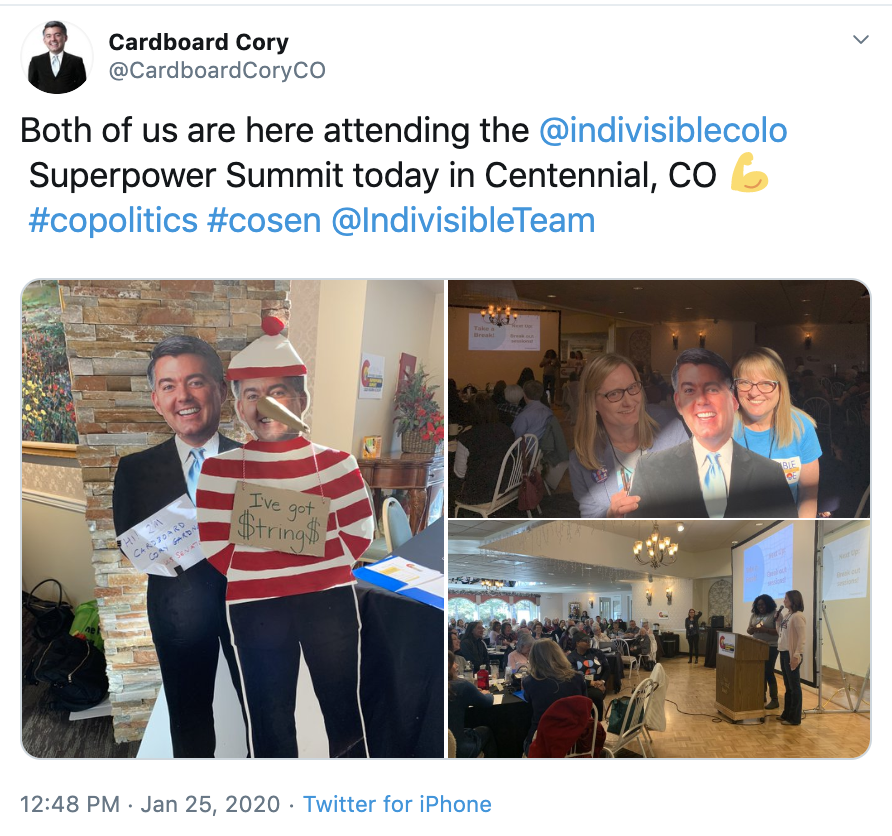Open the Waldo cutout photo
Image resolution: width=892 pixels, height=836 pixels.
click(233, 519)
